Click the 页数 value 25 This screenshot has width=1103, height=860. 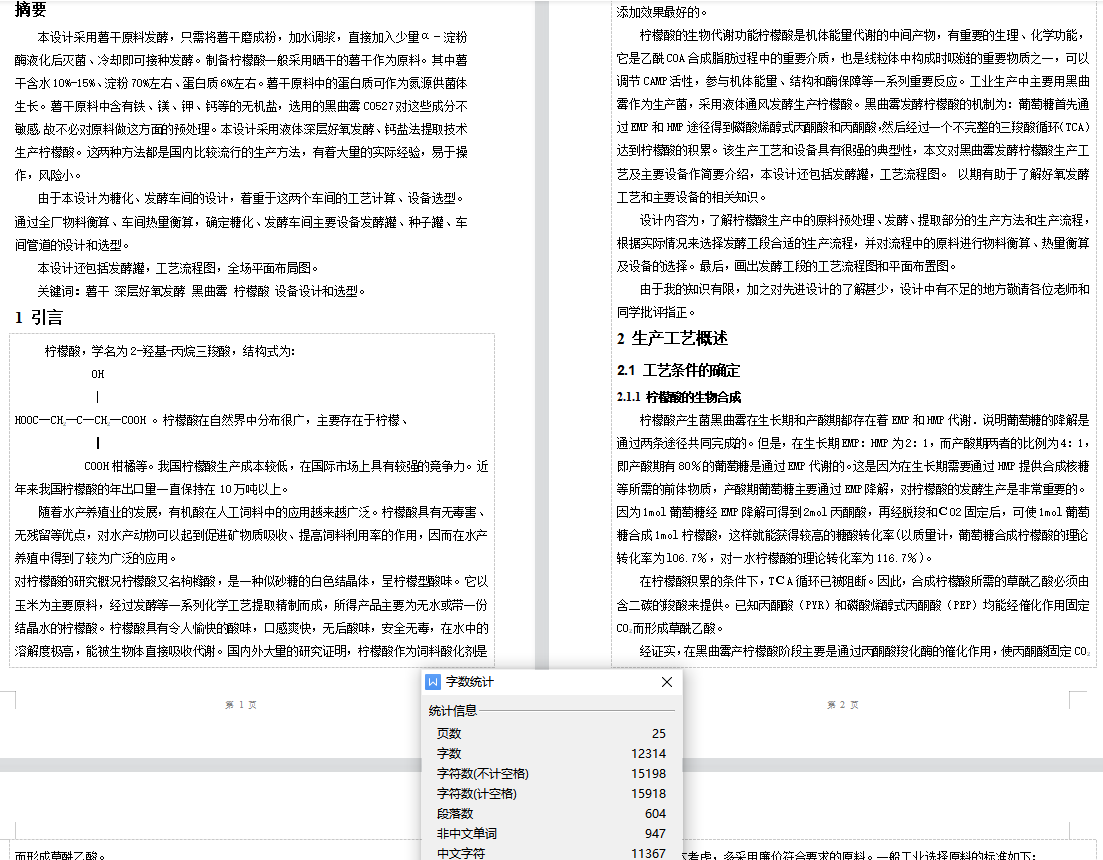click(x=657, y=733)
